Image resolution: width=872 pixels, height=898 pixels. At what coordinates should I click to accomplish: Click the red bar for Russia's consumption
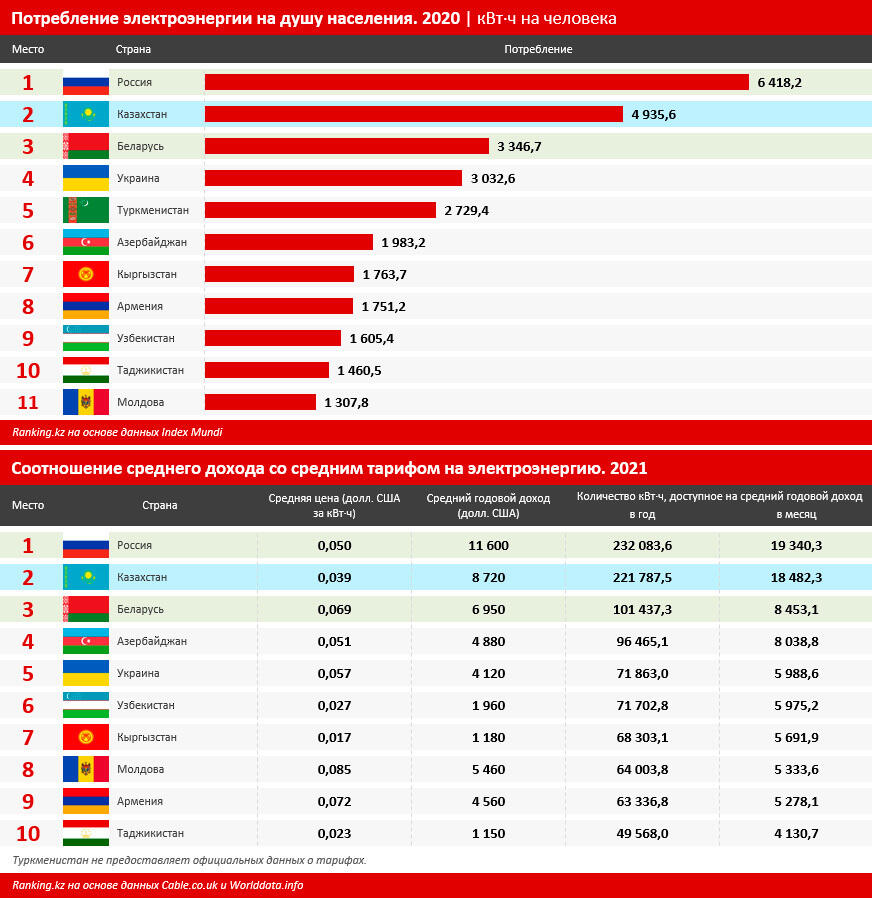click(x=476, y=82)
